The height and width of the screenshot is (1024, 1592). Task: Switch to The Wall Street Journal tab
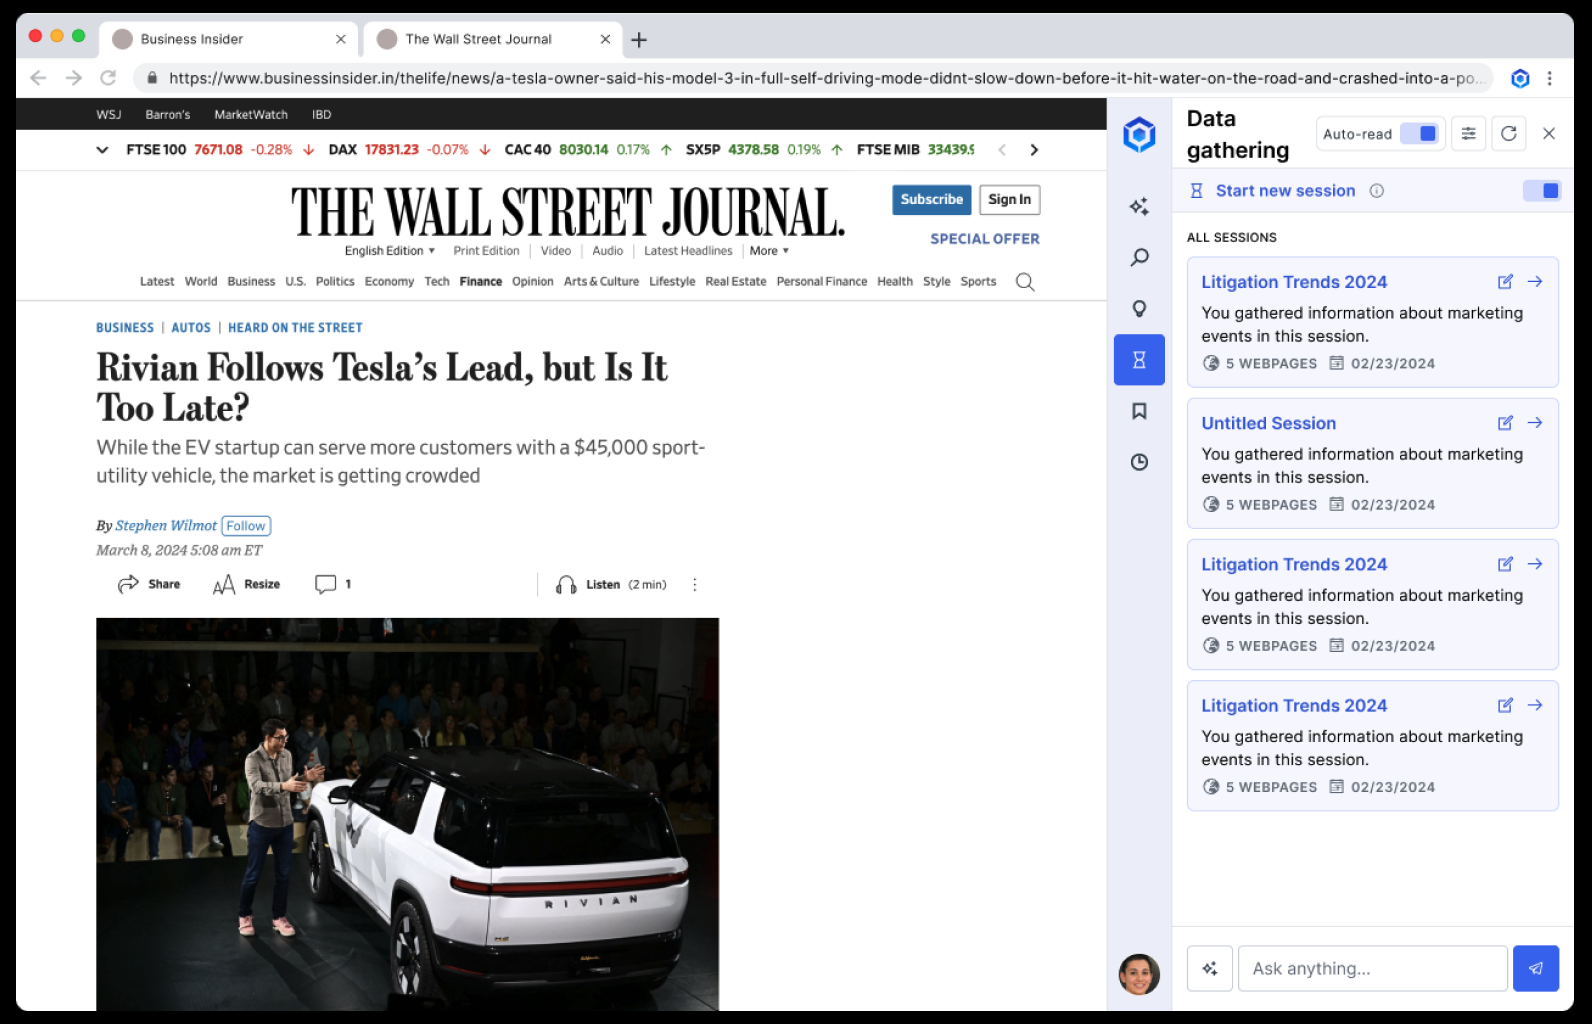click(494, 39)
